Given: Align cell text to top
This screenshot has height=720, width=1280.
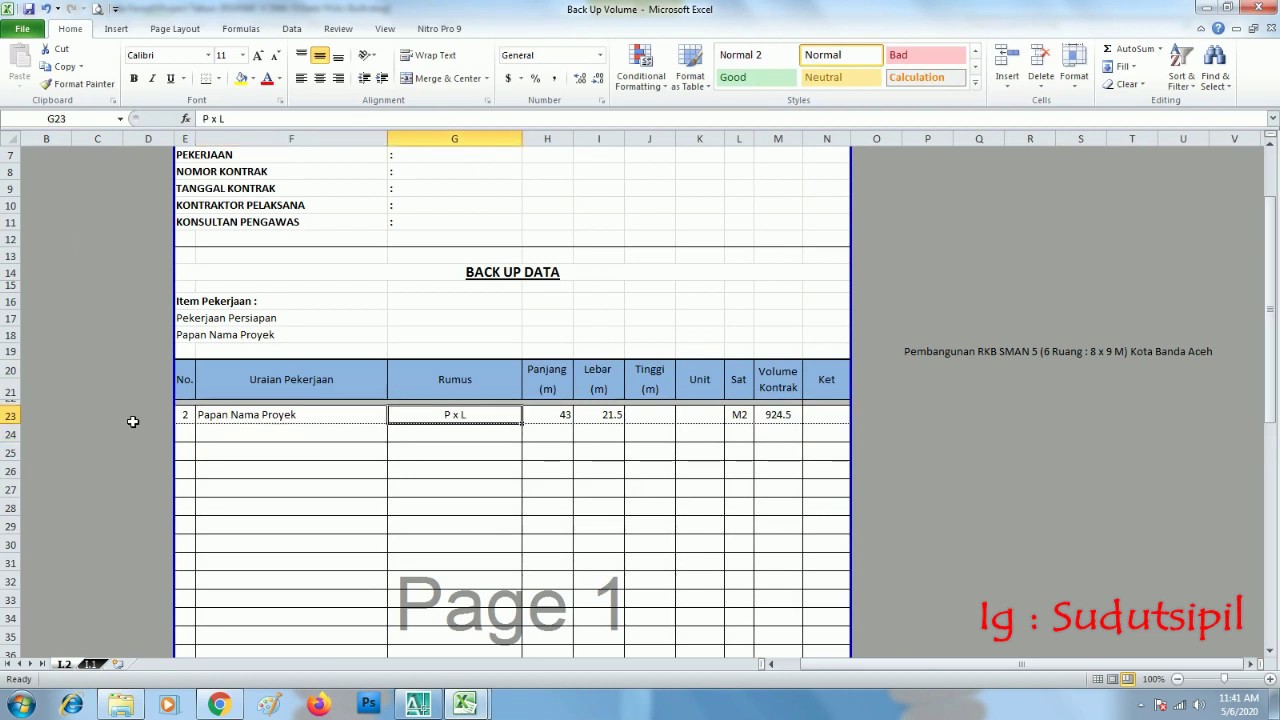Looking at the screenshot, I should pyautogui.click(x=301, y=55).
